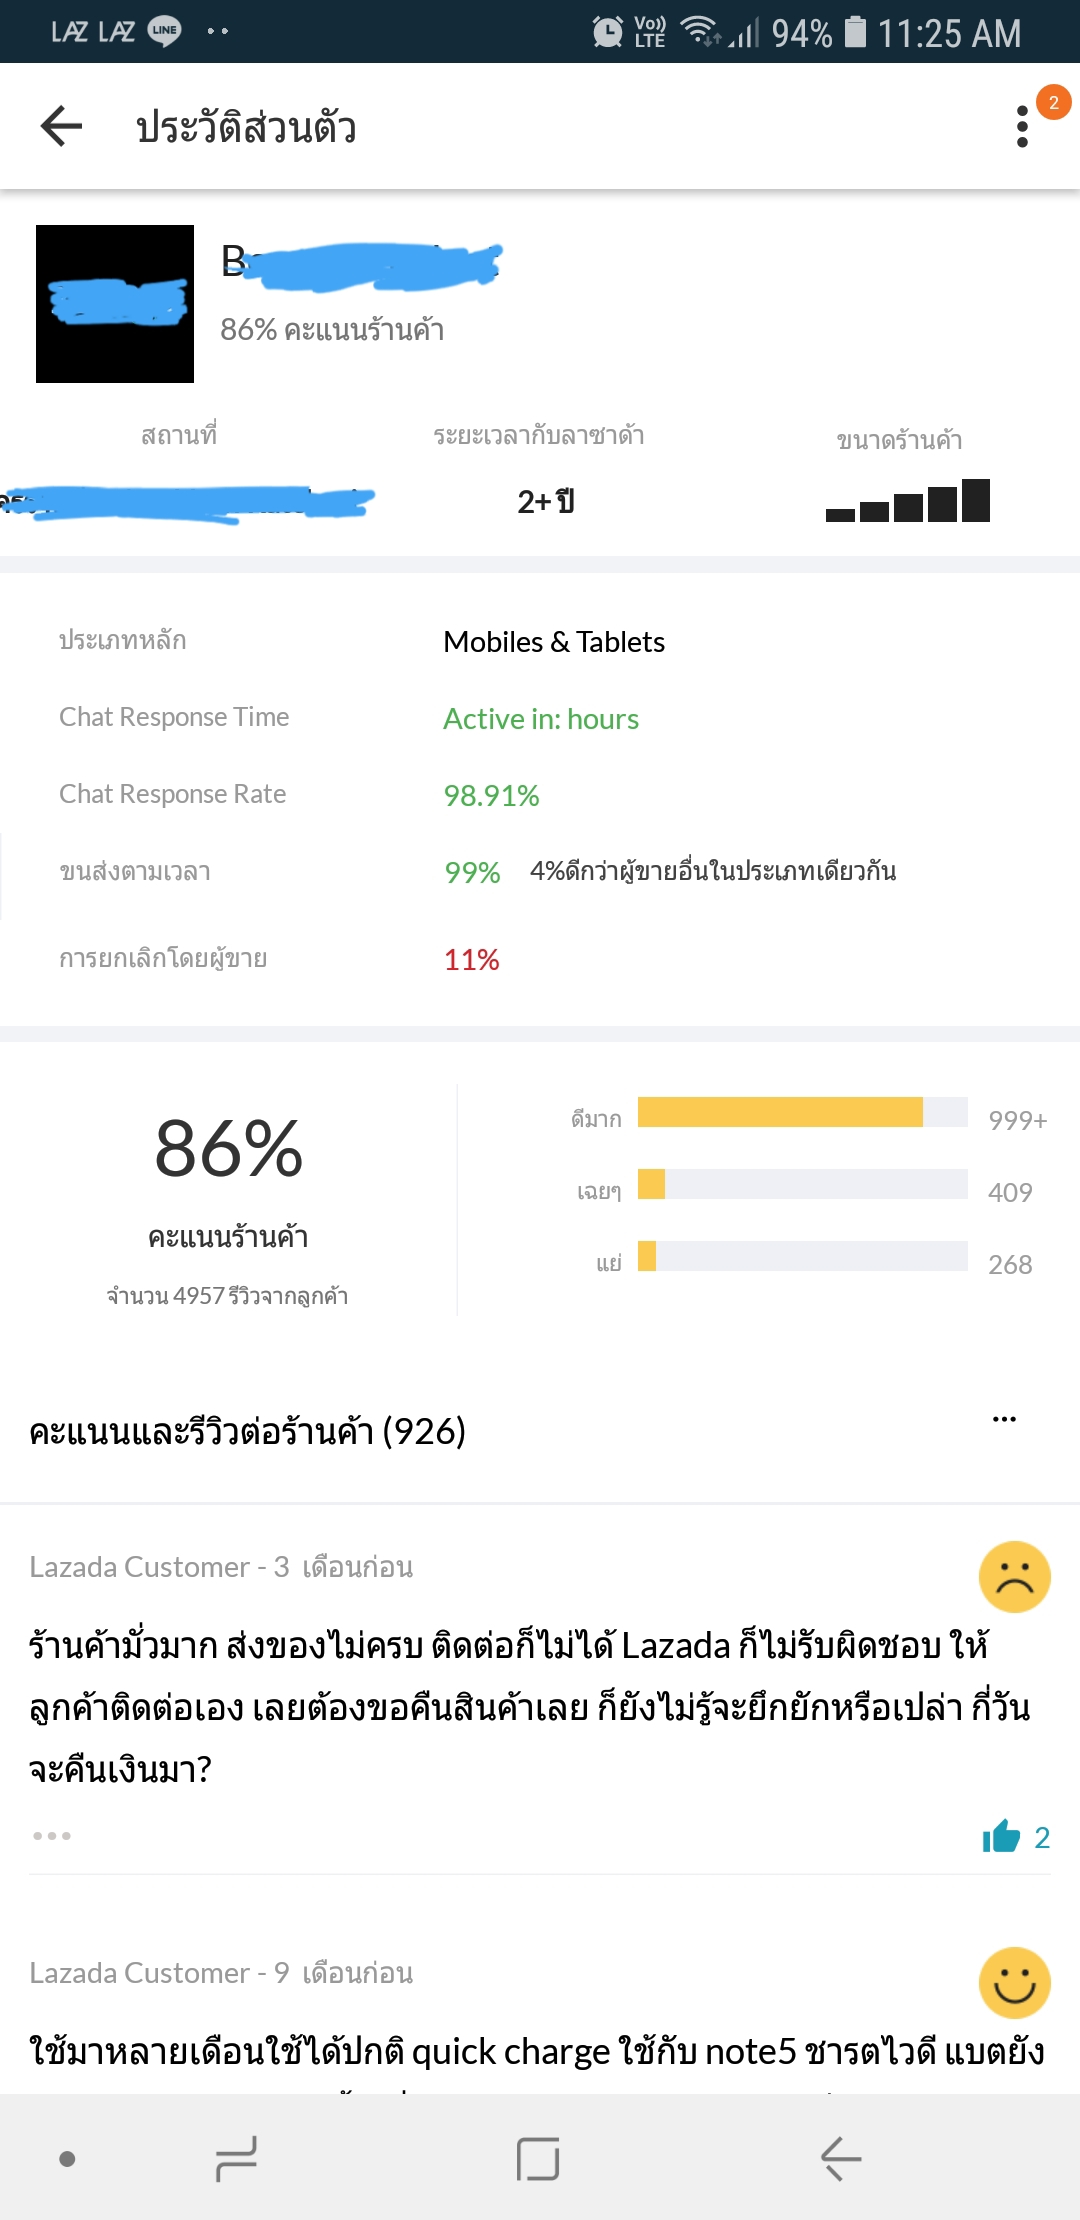The height and width of the screenshot is (2220, 1080).
Task: Expand reviews section options ellipsis
Action: pyautogui.click(x=1004, y=1419)
